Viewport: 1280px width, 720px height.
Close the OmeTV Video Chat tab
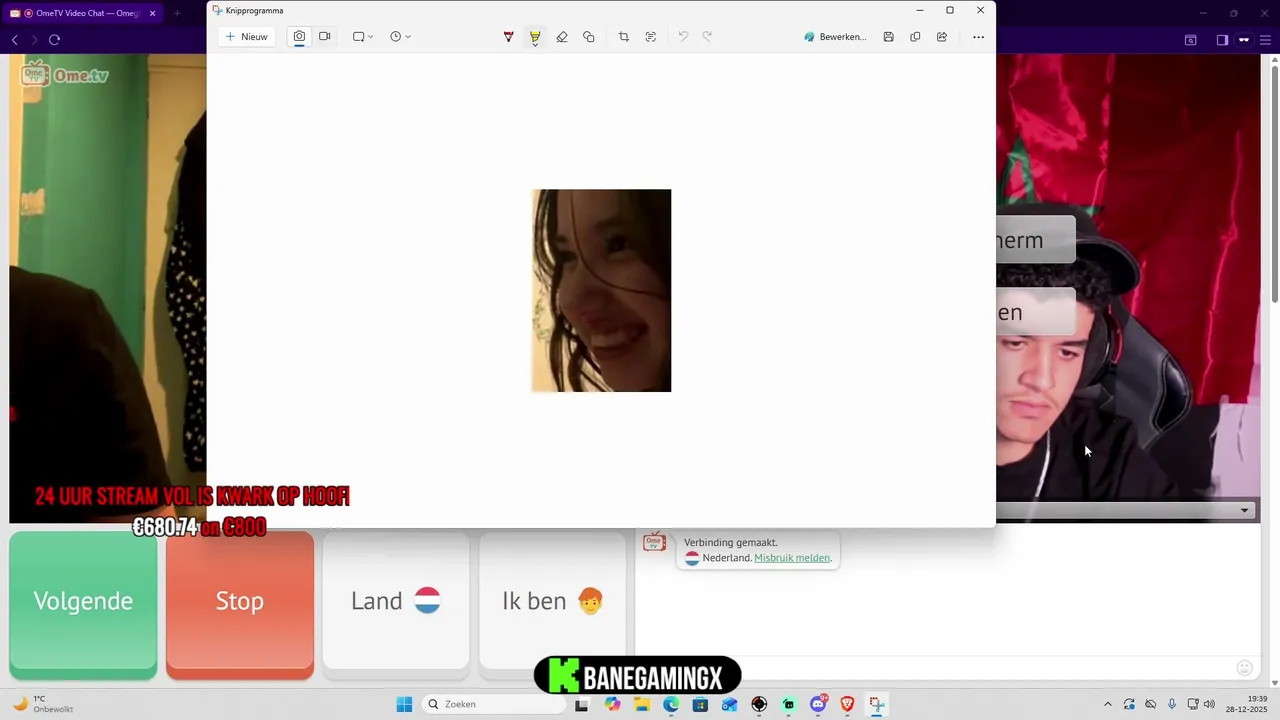pos(152,13)
